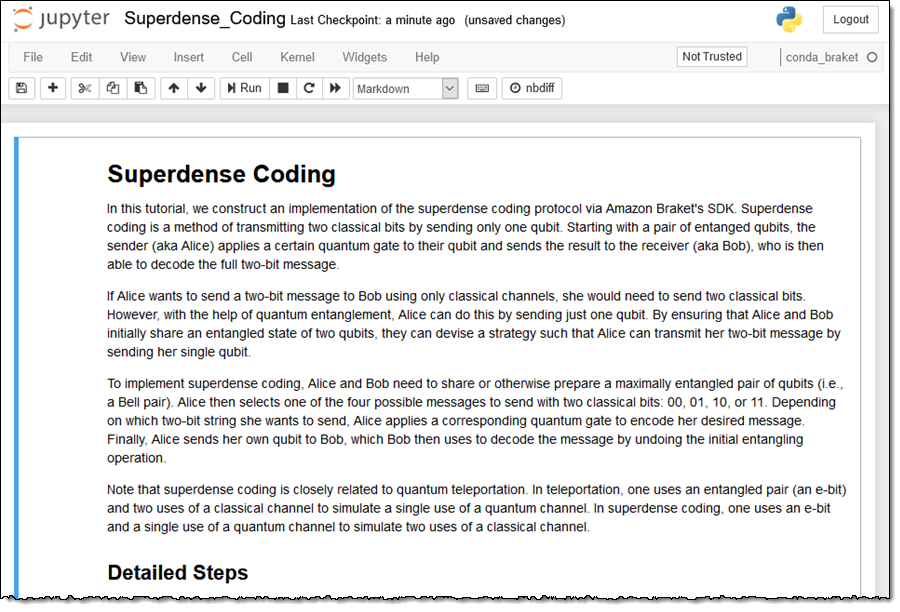
Task: Click the save and checkpoint icon
Action: pyautogui.click(x=22, y=88)
